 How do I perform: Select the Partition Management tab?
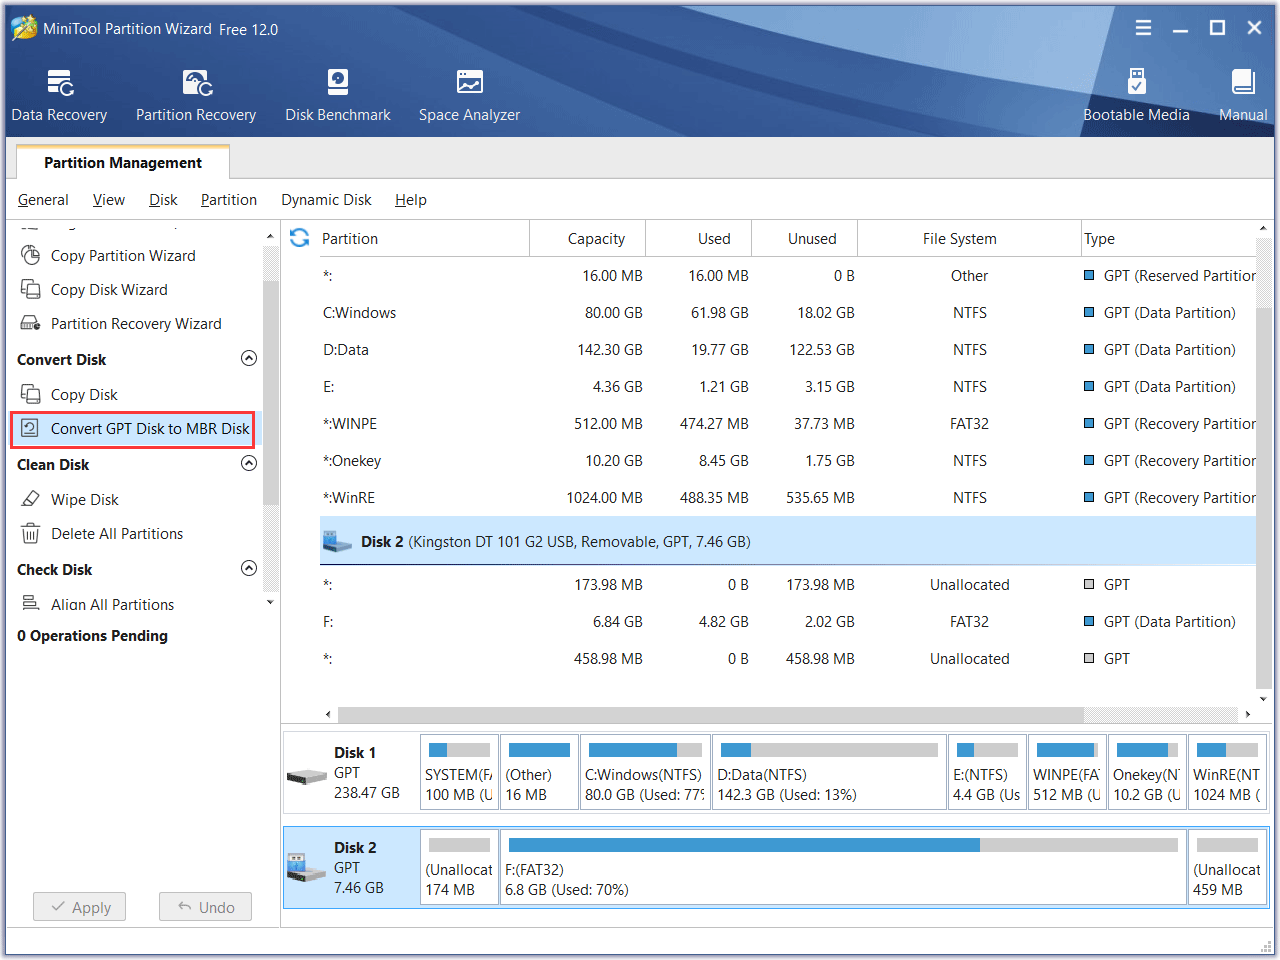[123, 162]
